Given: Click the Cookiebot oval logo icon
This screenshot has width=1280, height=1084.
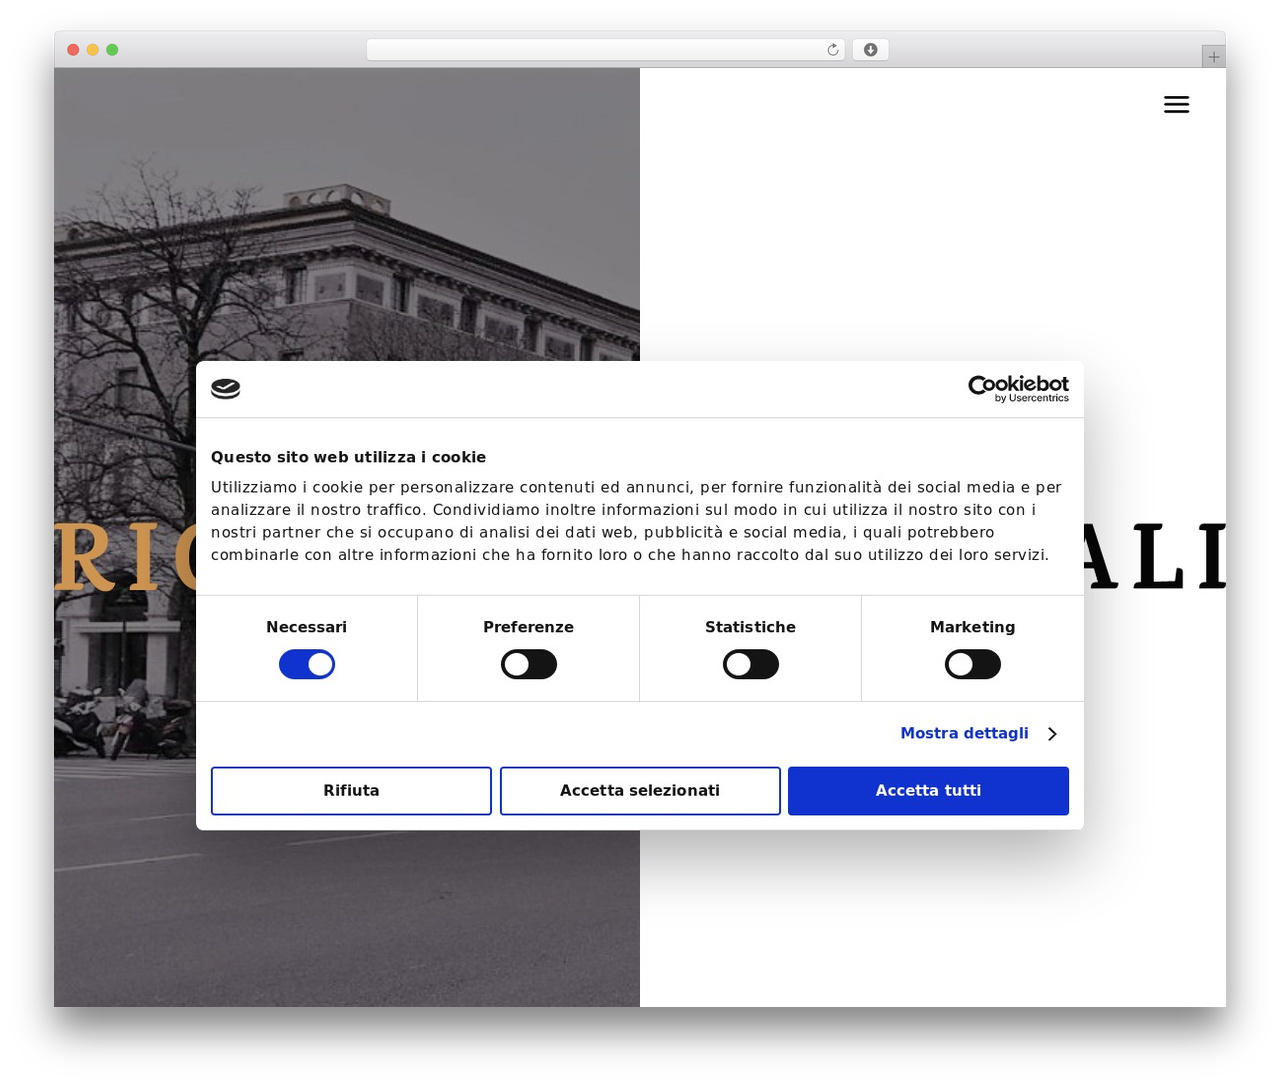Looking at the screenshot, I should (x=226, y=389).
